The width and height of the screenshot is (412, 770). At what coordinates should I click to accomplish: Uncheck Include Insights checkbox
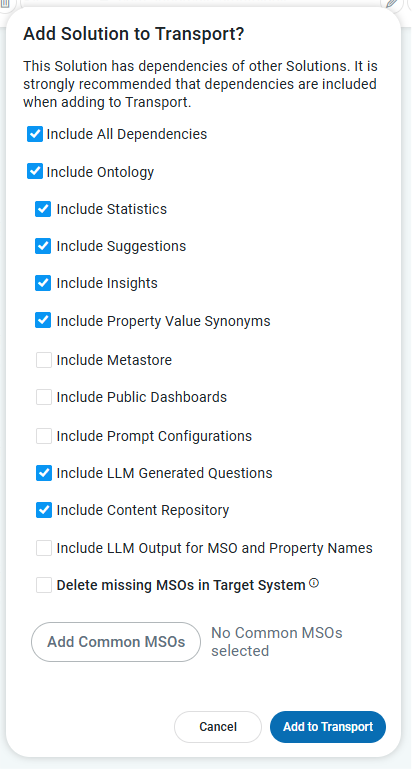(x=43, y=283)
